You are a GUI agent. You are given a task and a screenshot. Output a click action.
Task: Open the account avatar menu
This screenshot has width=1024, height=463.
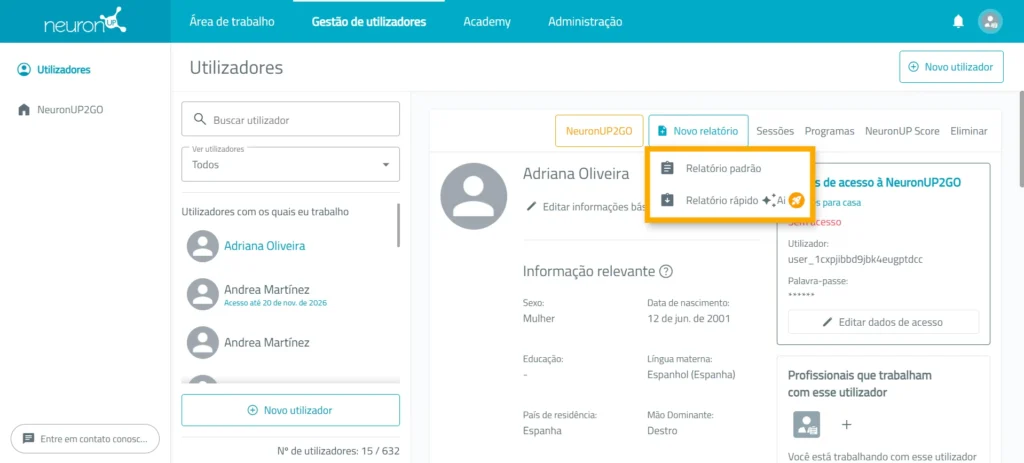tap(990, 22)
